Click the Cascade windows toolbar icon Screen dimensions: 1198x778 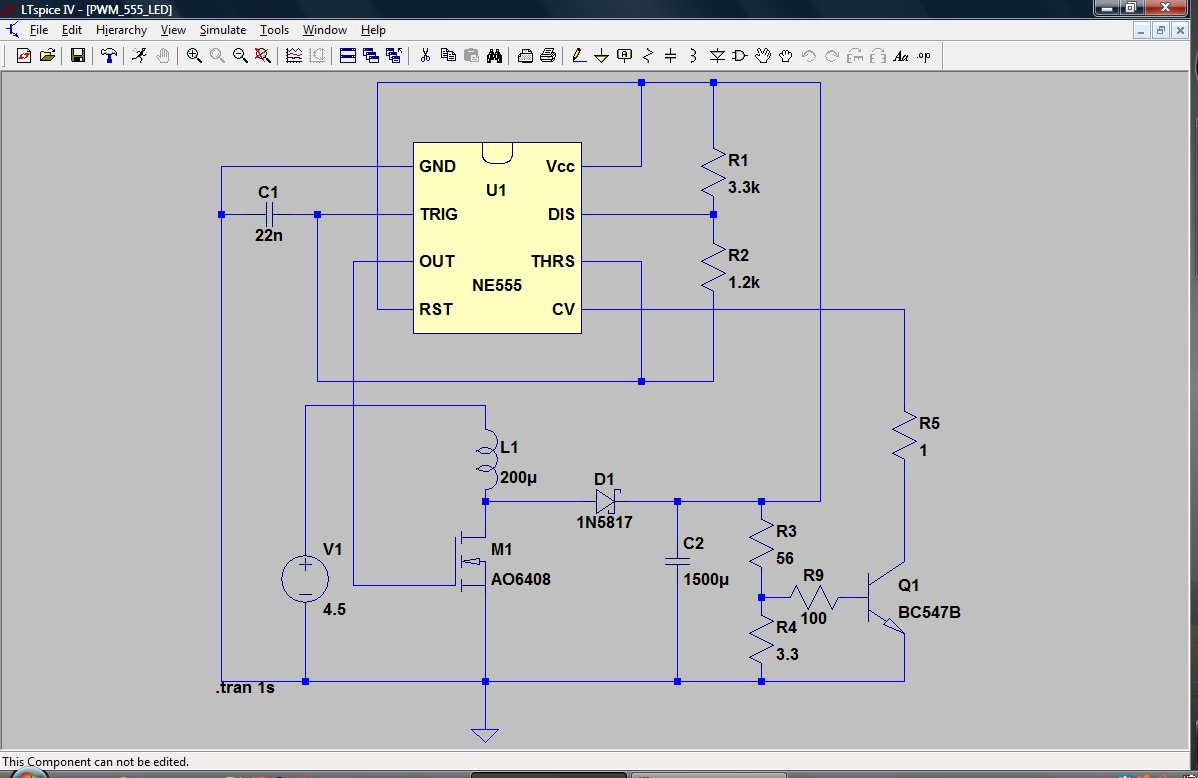pyautogui.click(x=371, y=56)
